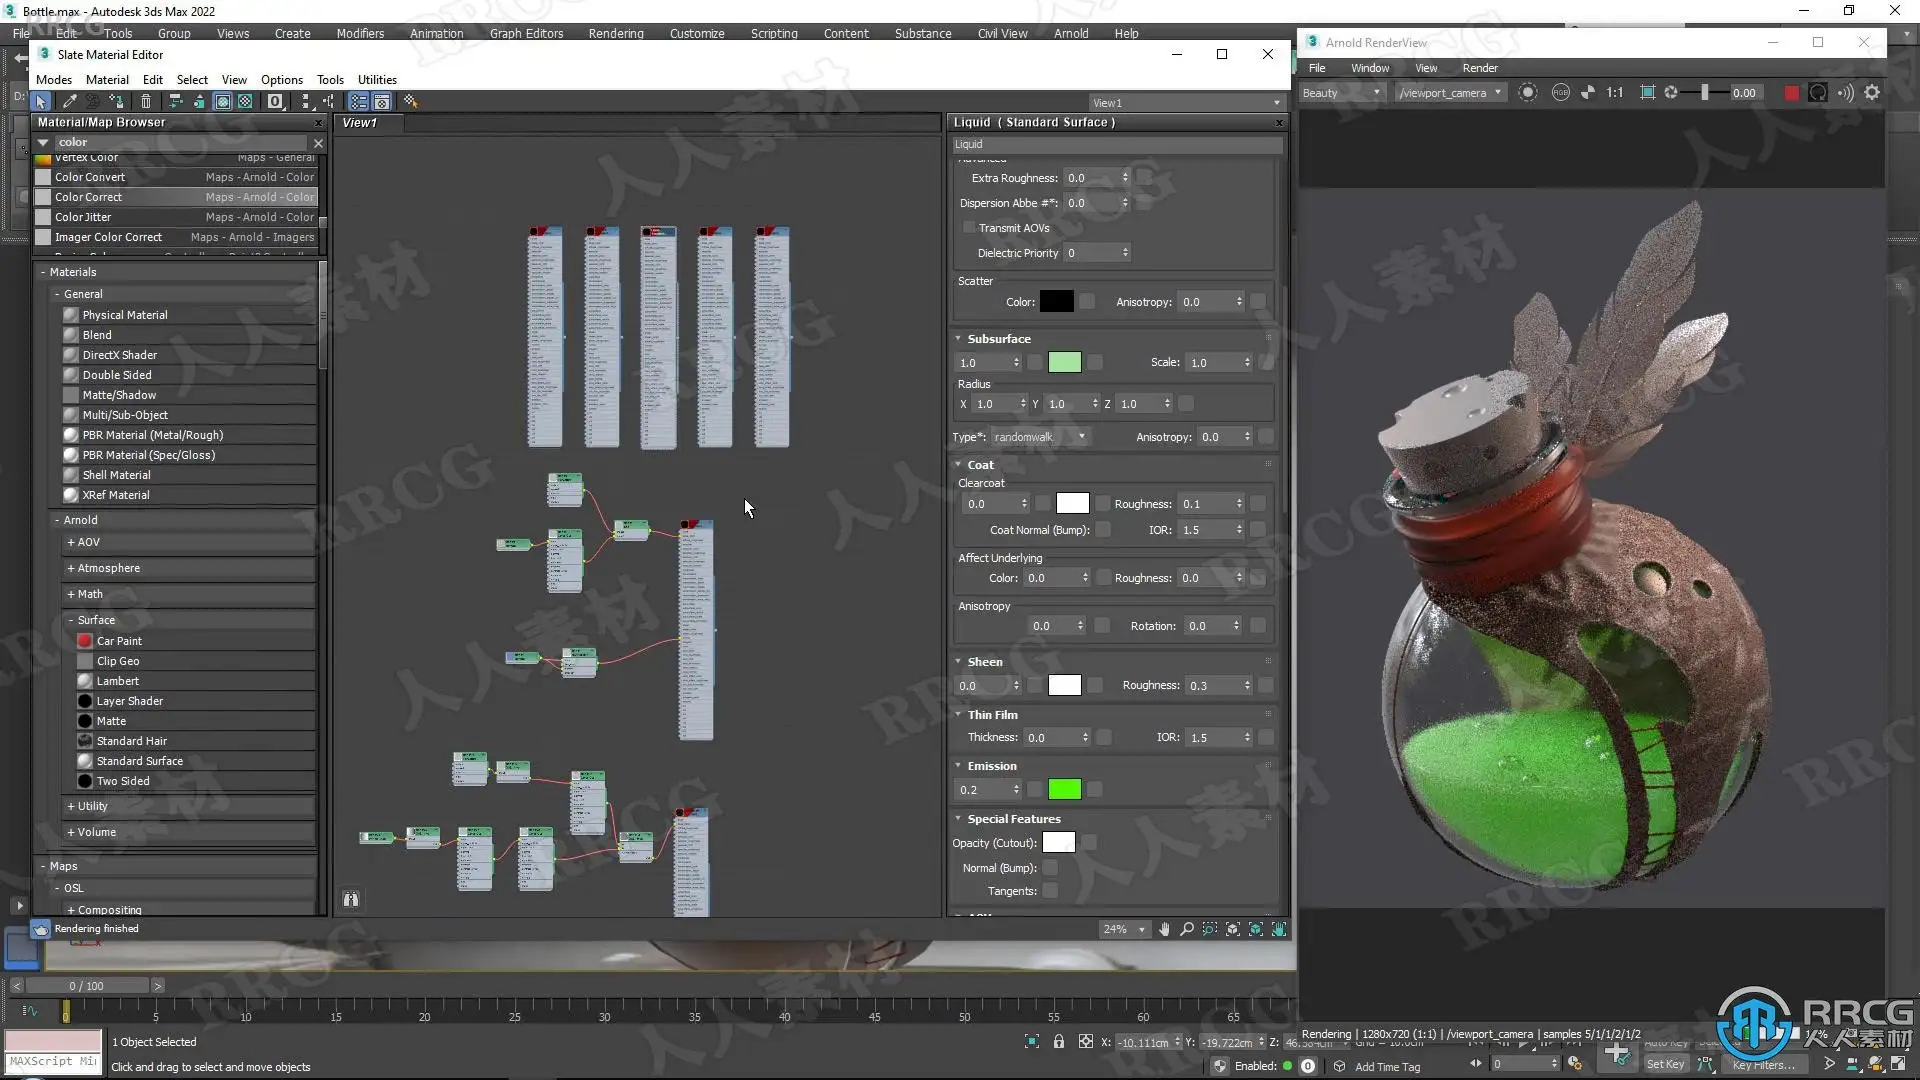Click the Material ID Channel icon
Image resolution: width=1920 pixels, height=1080 pixels.
pos(276,102)
